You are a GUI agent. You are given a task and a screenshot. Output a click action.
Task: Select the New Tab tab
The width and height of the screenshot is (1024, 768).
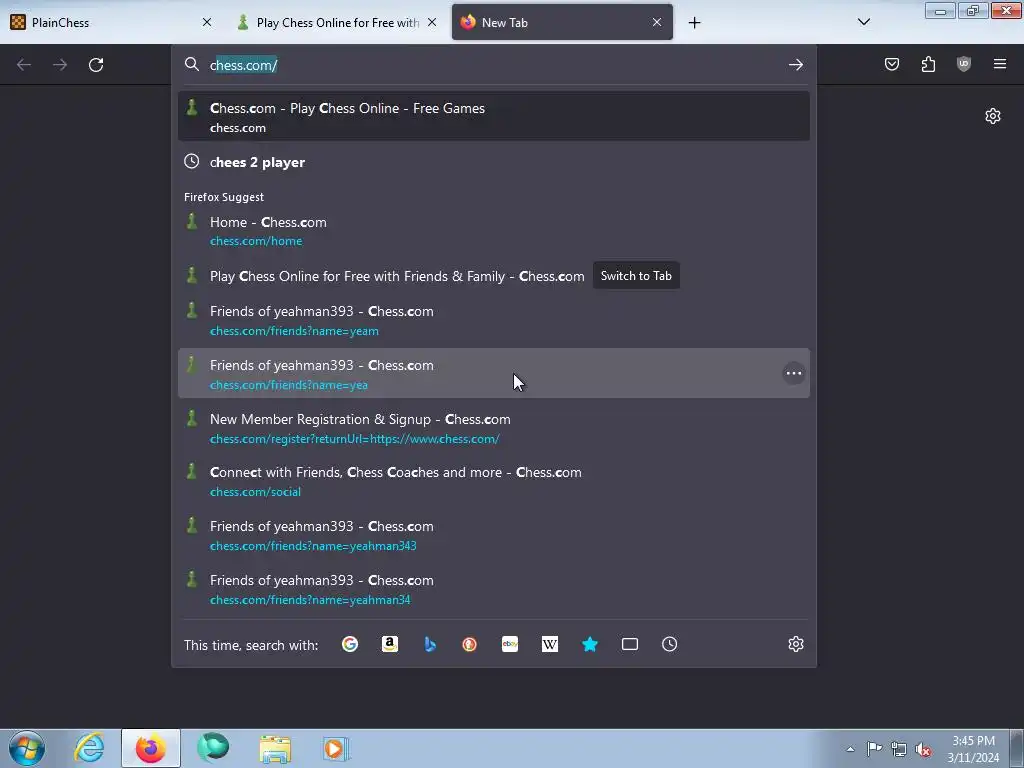pos(562,22)
